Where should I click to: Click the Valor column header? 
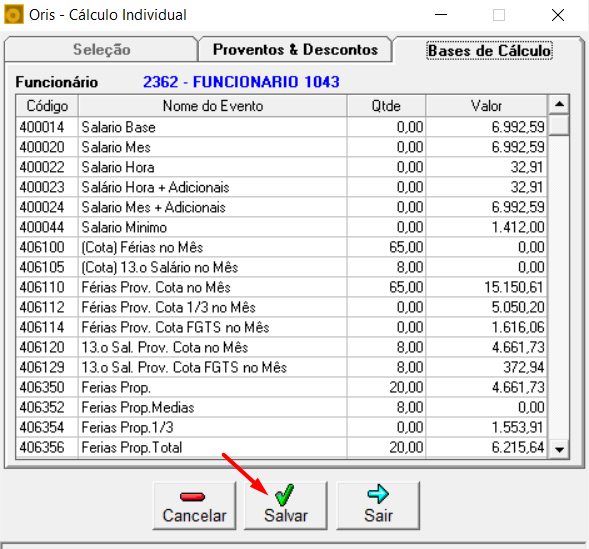coord(486,106)
